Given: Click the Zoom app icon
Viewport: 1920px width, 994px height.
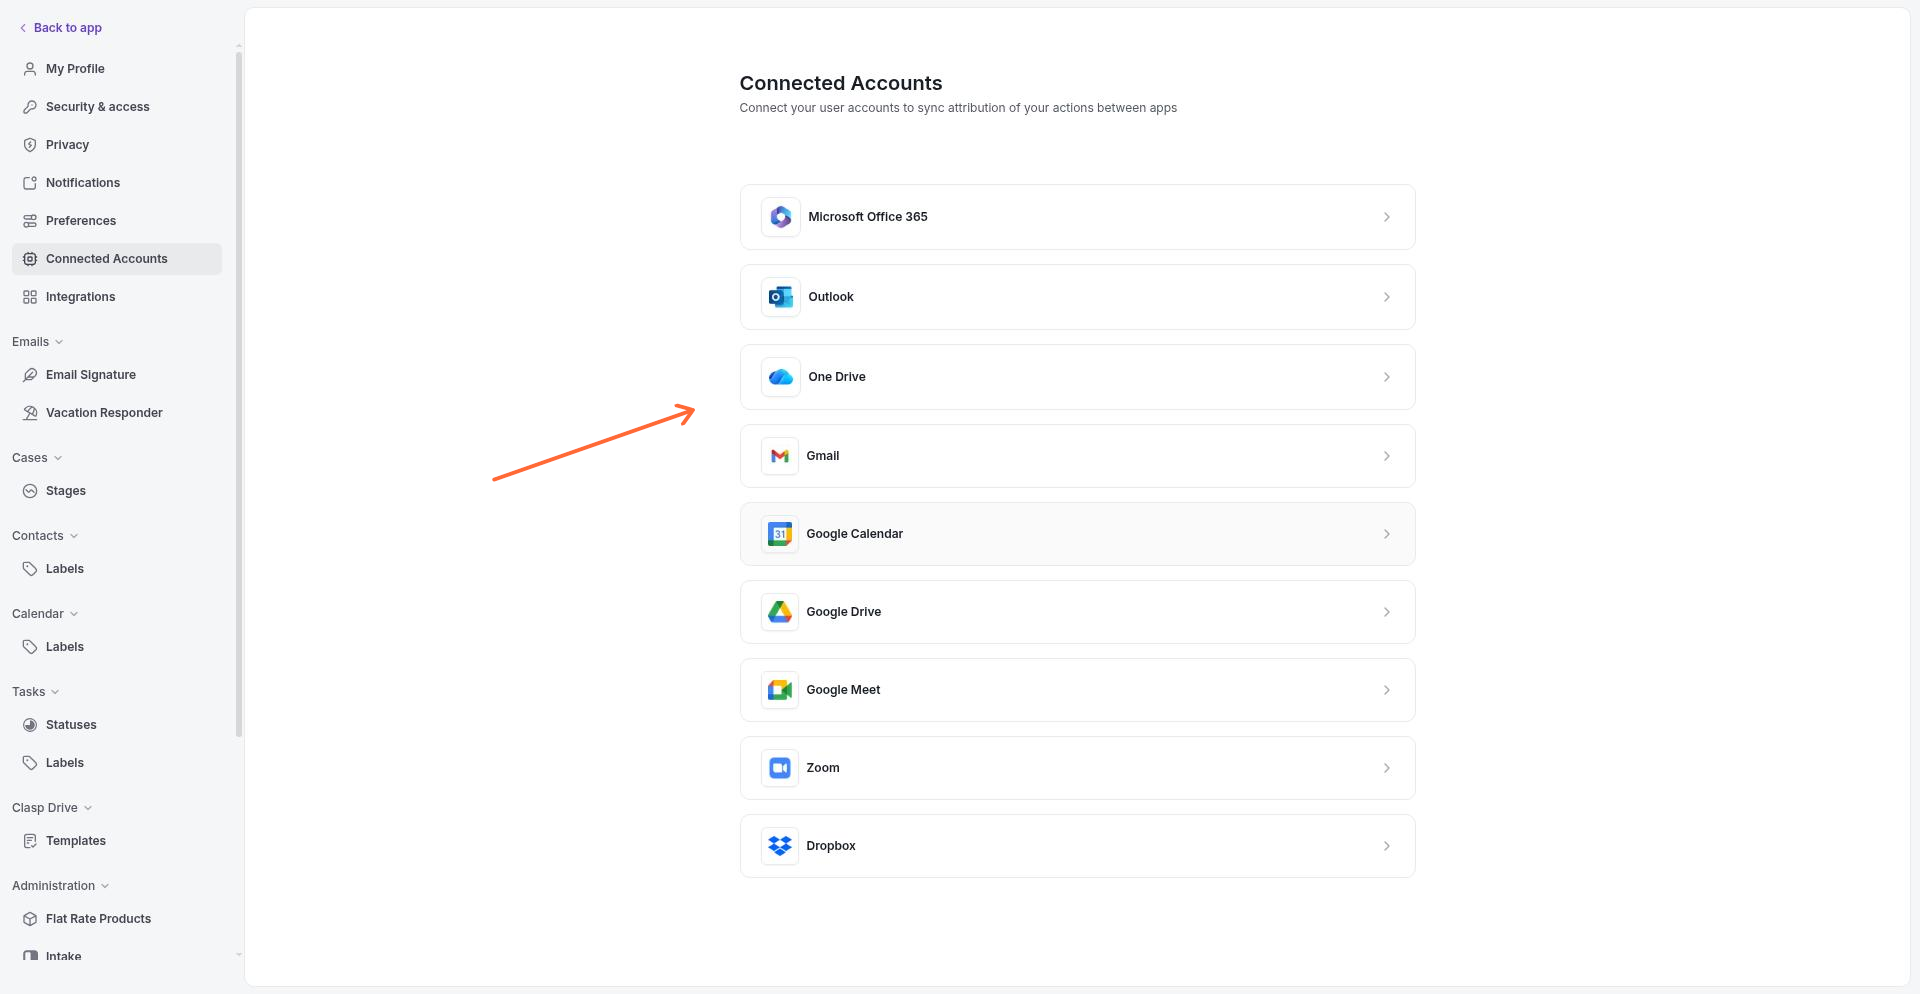Looking at the screenshot, I should click(779, 768).
